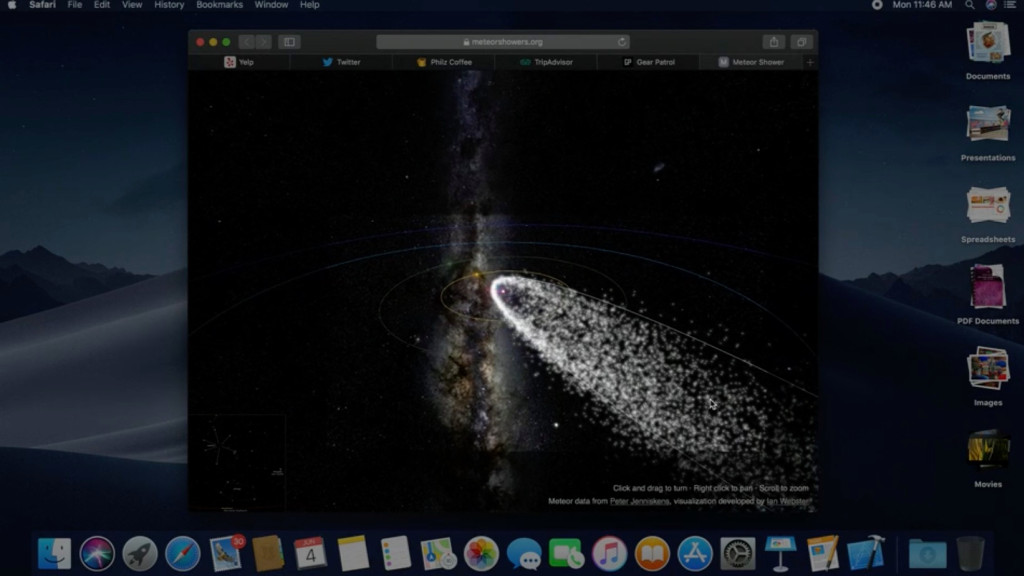Image resolution: width=1024 pixels, height=576 pixels.
Task: Open the PDF Documents desktop stack
Action: [988, 294]
